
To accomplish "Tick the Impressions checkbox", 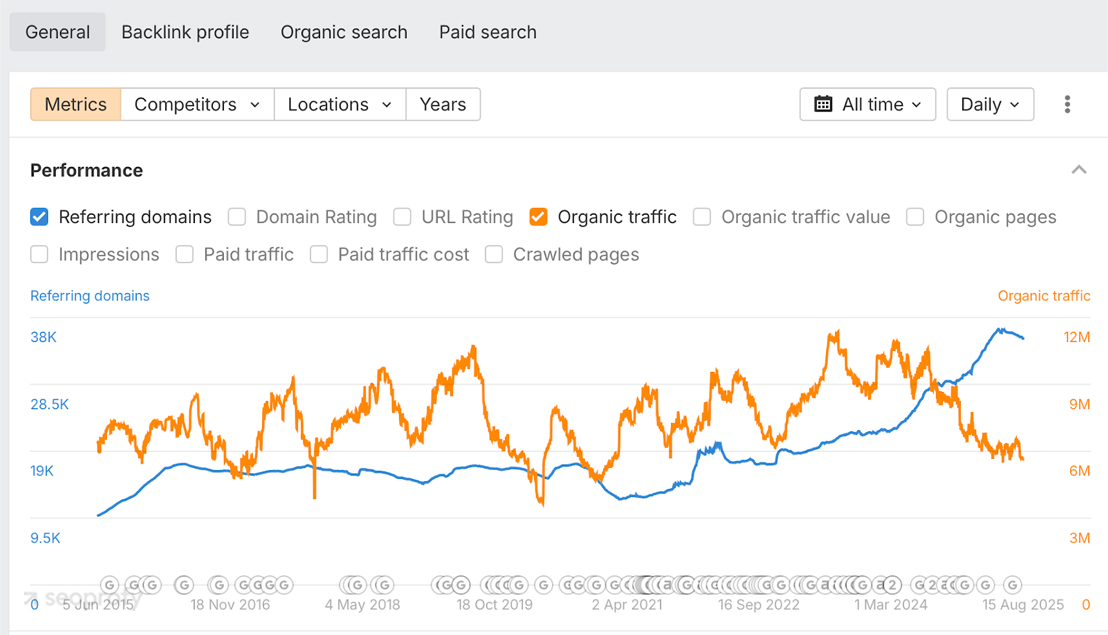I will click(x=39, y=255).
